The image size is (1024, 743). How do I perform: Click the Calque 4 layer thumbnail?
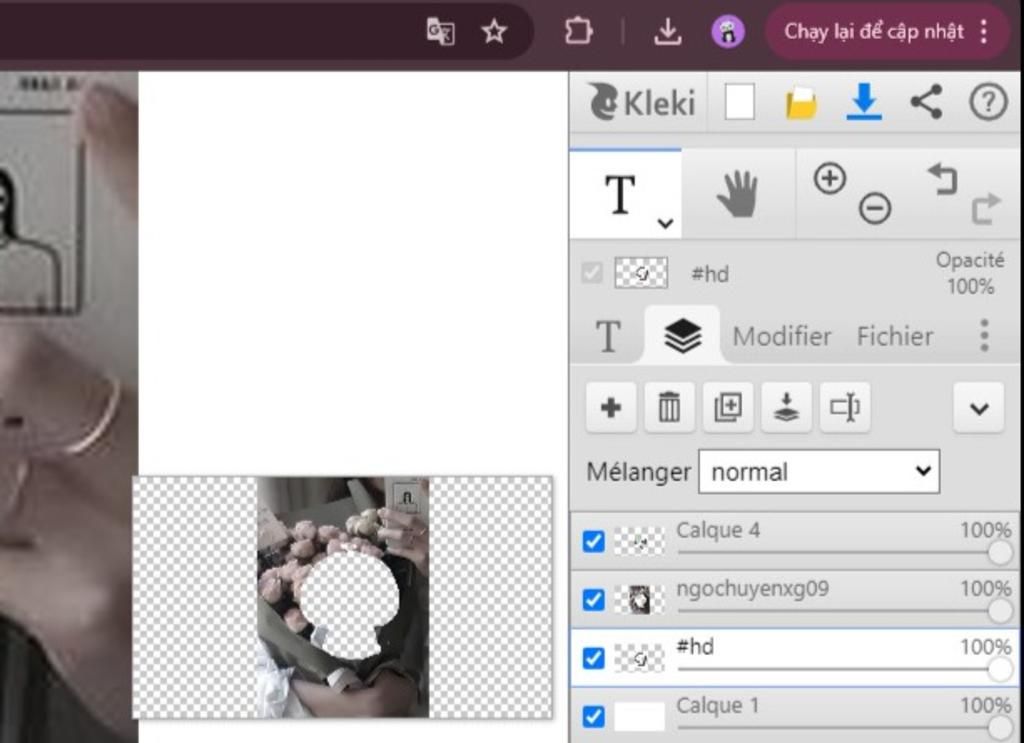[639, 541]
